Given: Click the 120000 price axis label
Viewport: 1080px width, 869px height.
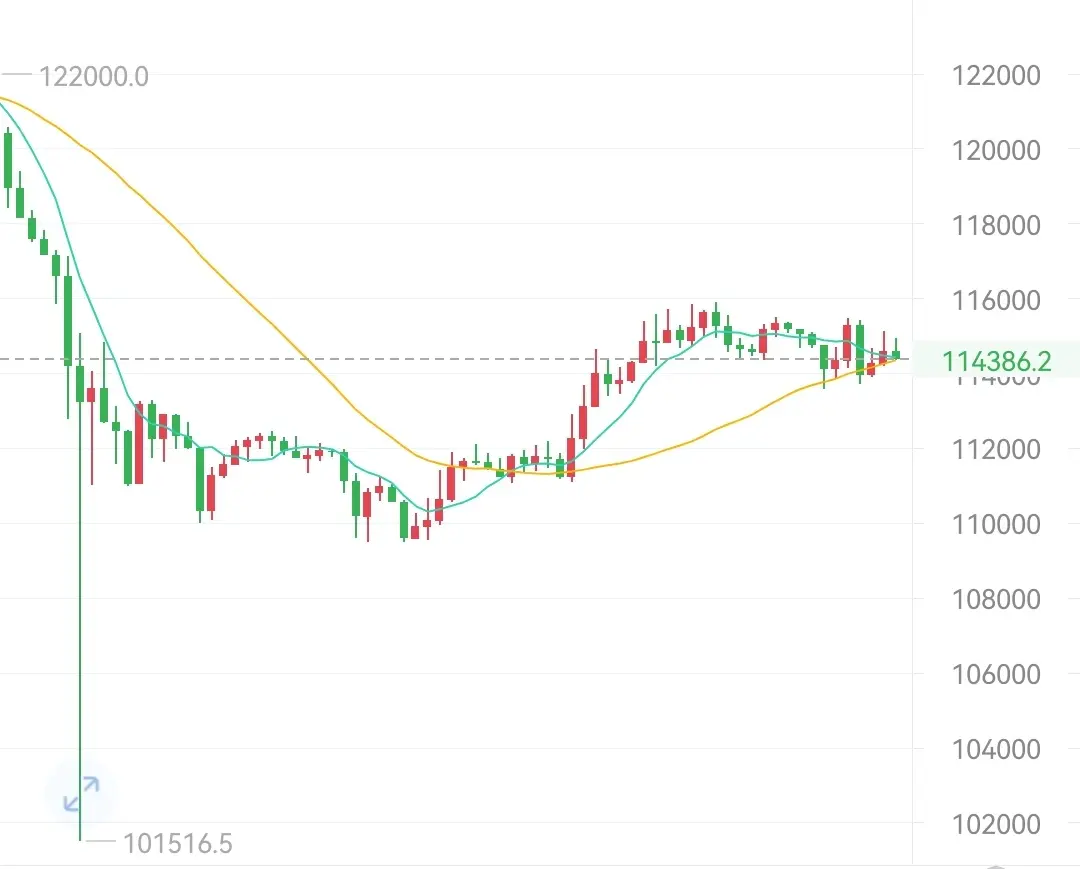Looking at the screenshot, I should click(x=996, y=151).
